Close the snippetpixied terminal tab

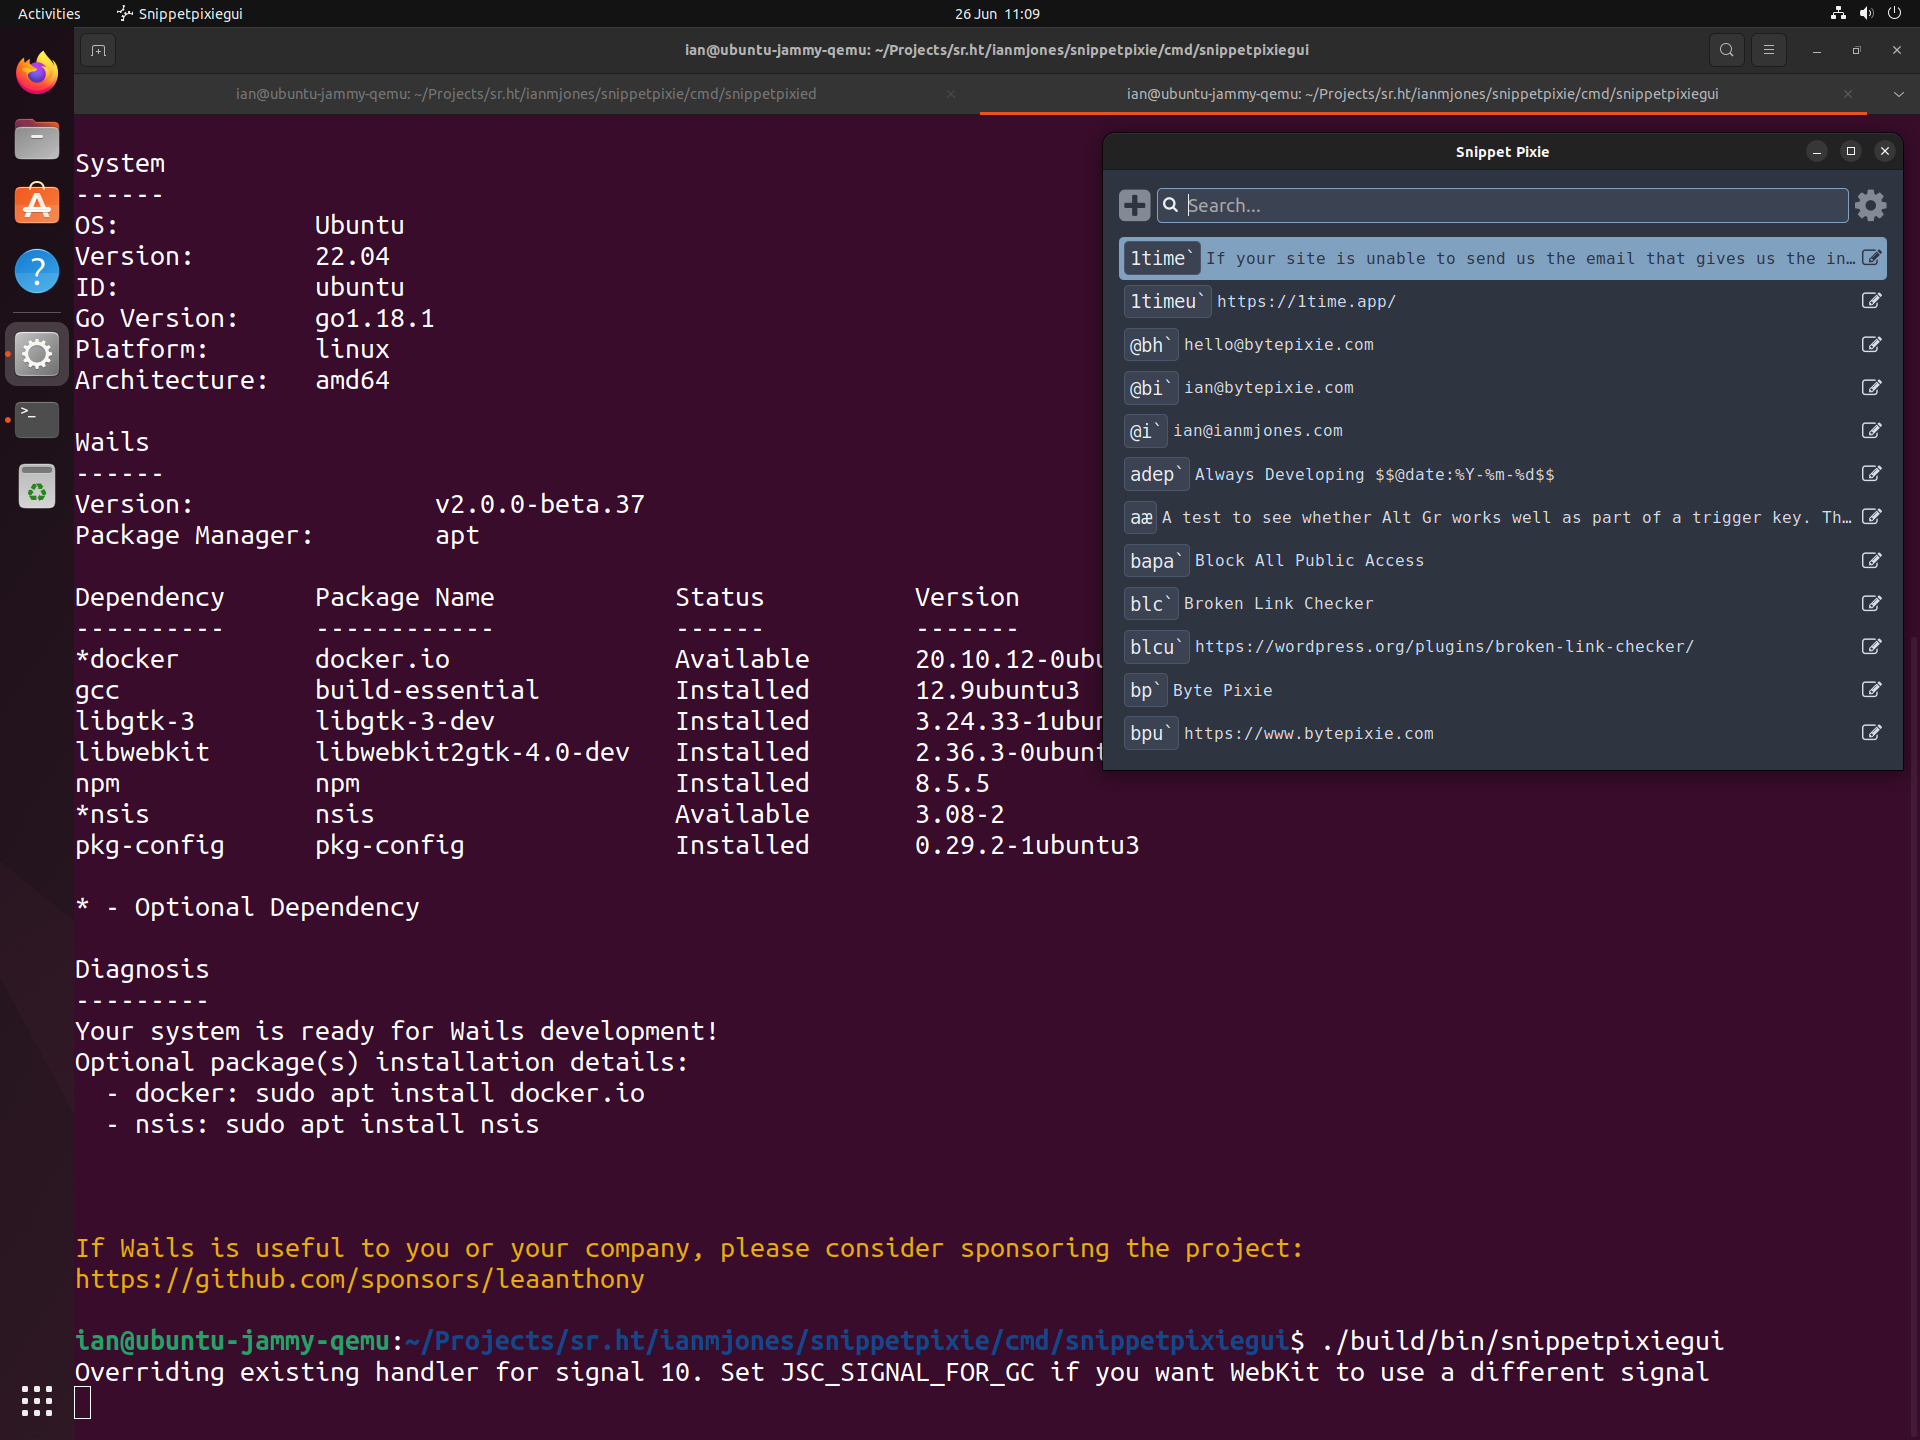pyautogui.click(x=951, y=93)
